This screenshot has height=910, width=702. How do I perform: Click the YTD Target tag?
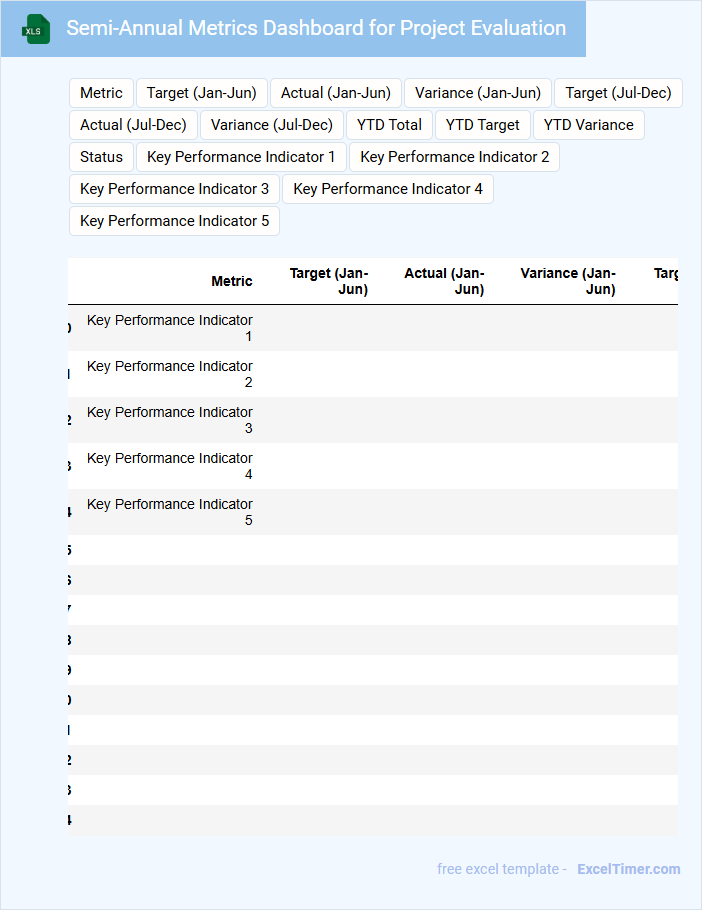tap(483, 125)
